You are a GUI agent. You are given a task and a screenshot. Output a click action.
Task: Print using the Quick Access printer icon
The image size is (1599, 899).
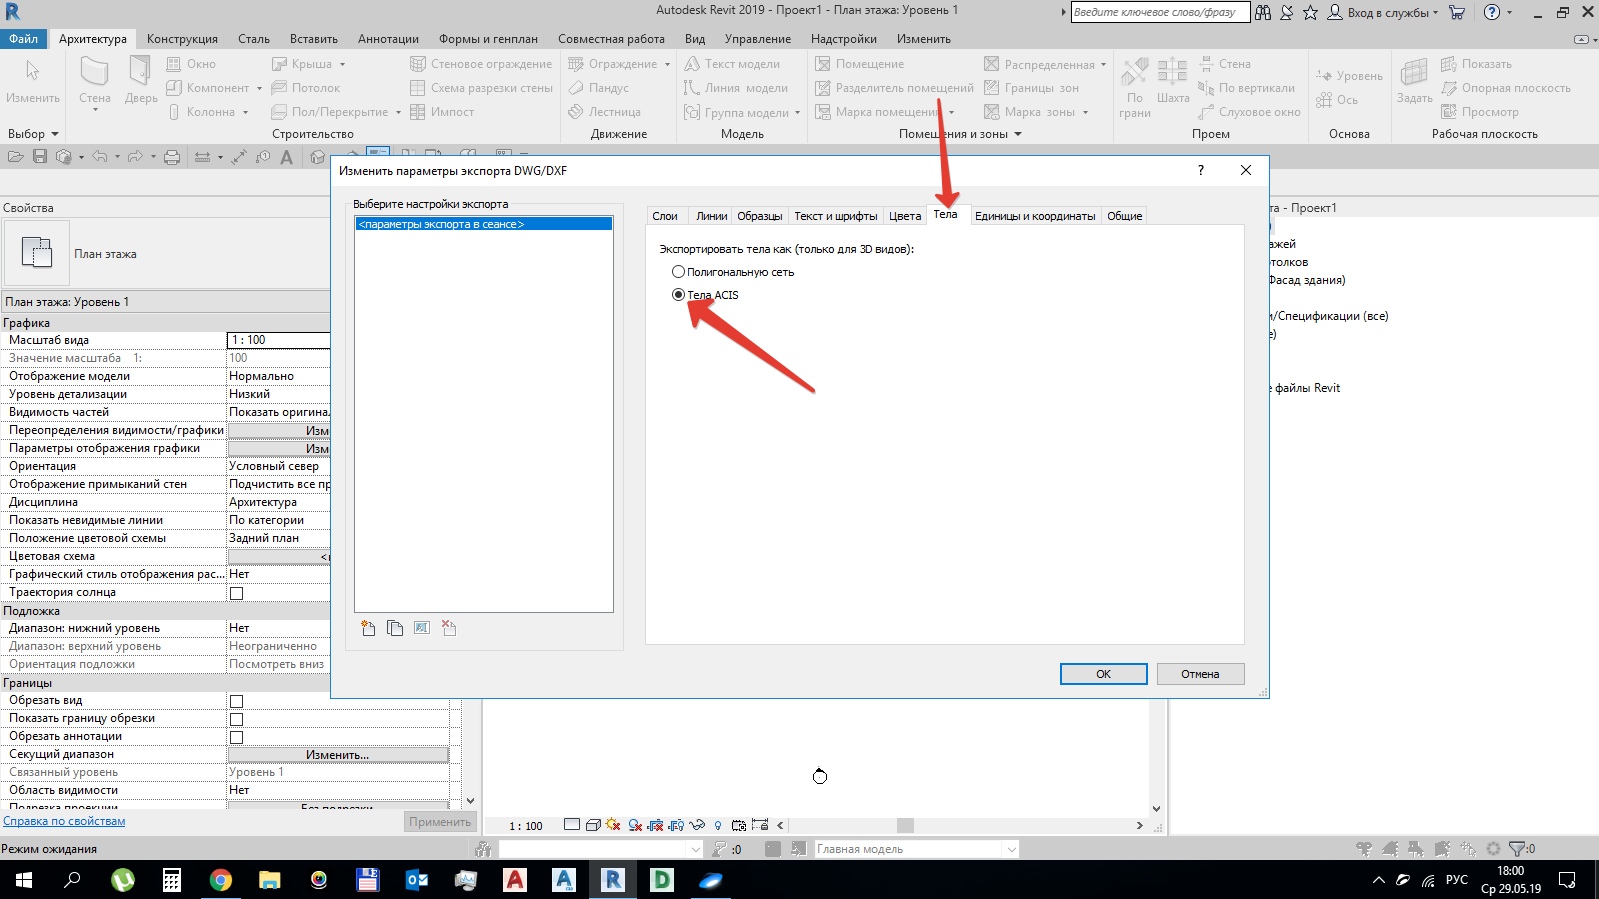[172, 157]
